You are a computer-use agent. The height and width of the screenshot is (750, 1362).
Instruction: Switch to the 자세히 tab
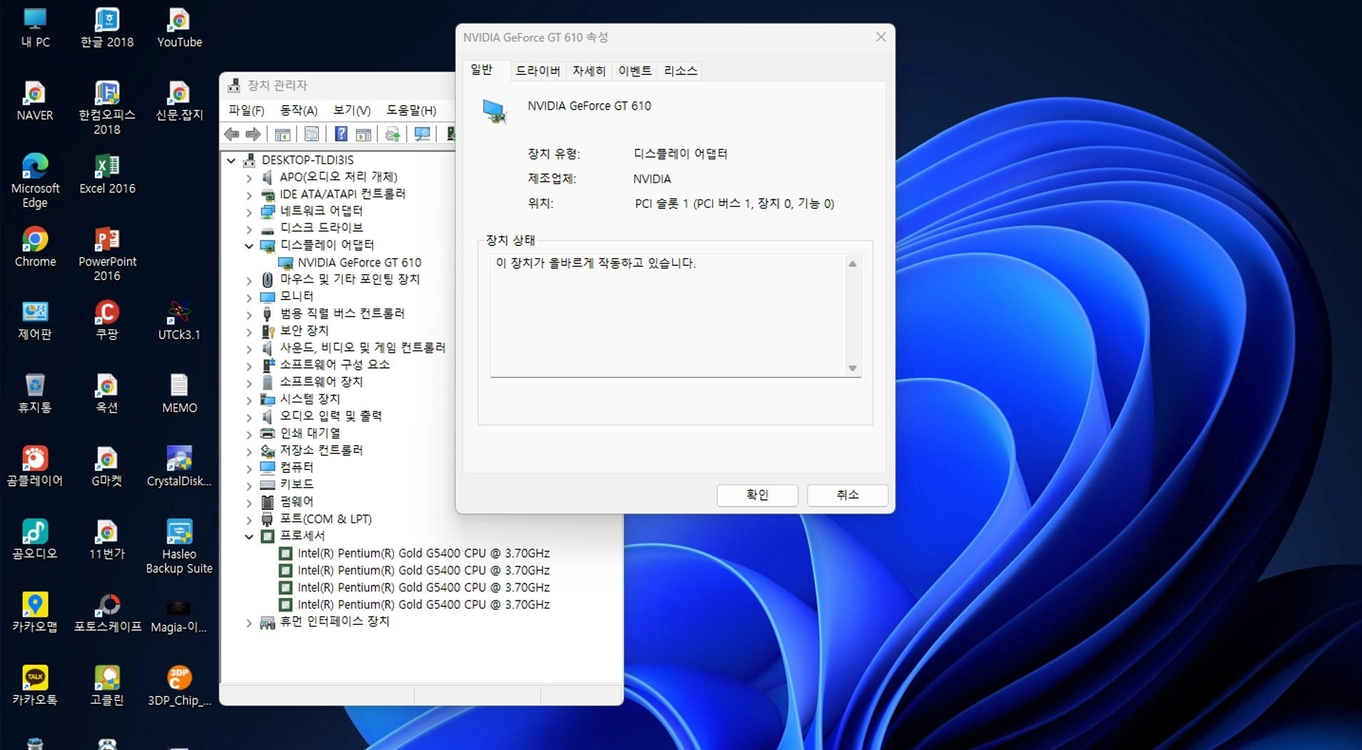pyautogui.click(x=589, y=71)
